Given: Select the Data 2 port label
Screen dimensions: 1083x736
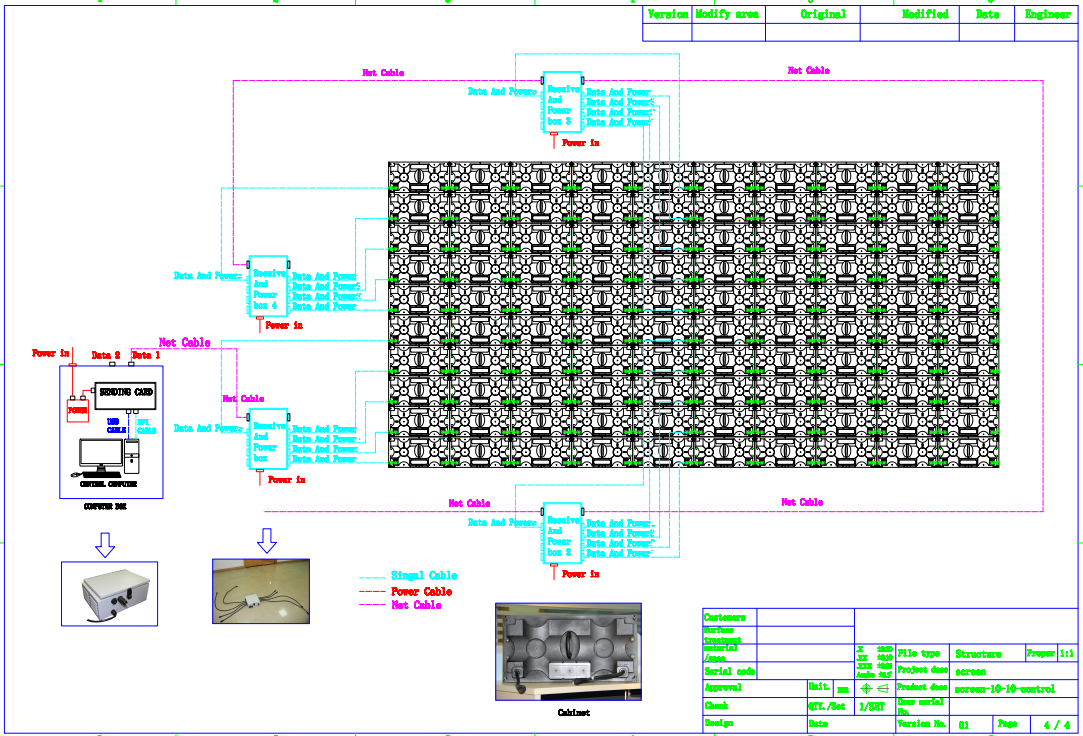Looking at the screenshot, I should [x=106, y=355].
